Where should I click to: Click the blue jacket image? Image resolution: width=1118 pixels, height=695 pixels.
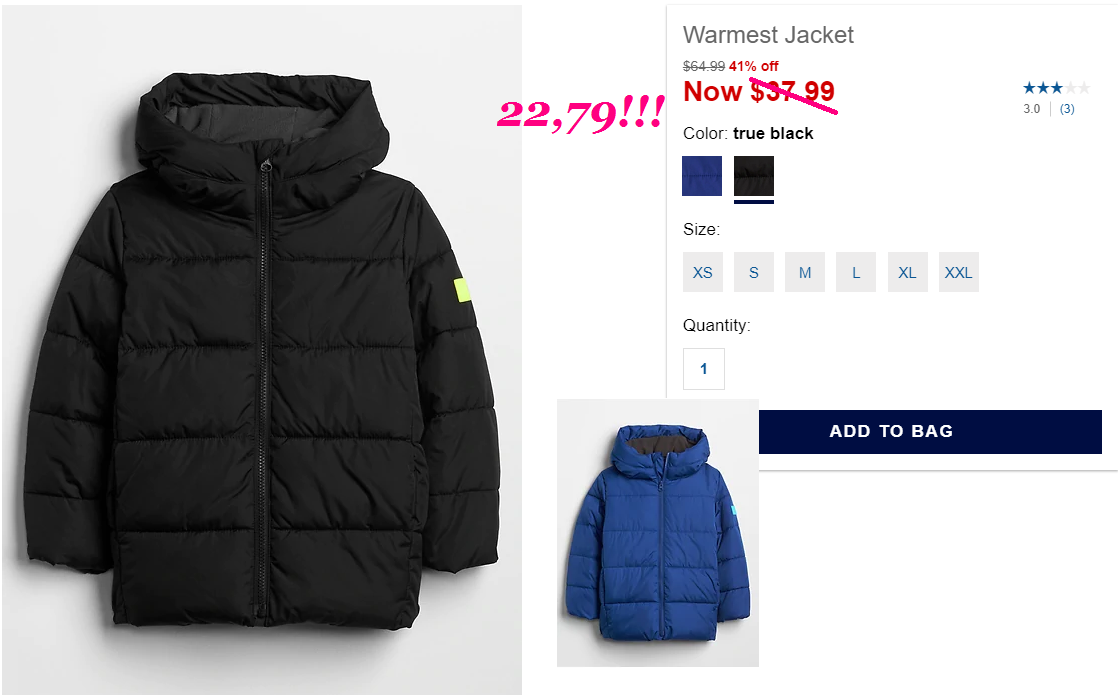[657, 533]
